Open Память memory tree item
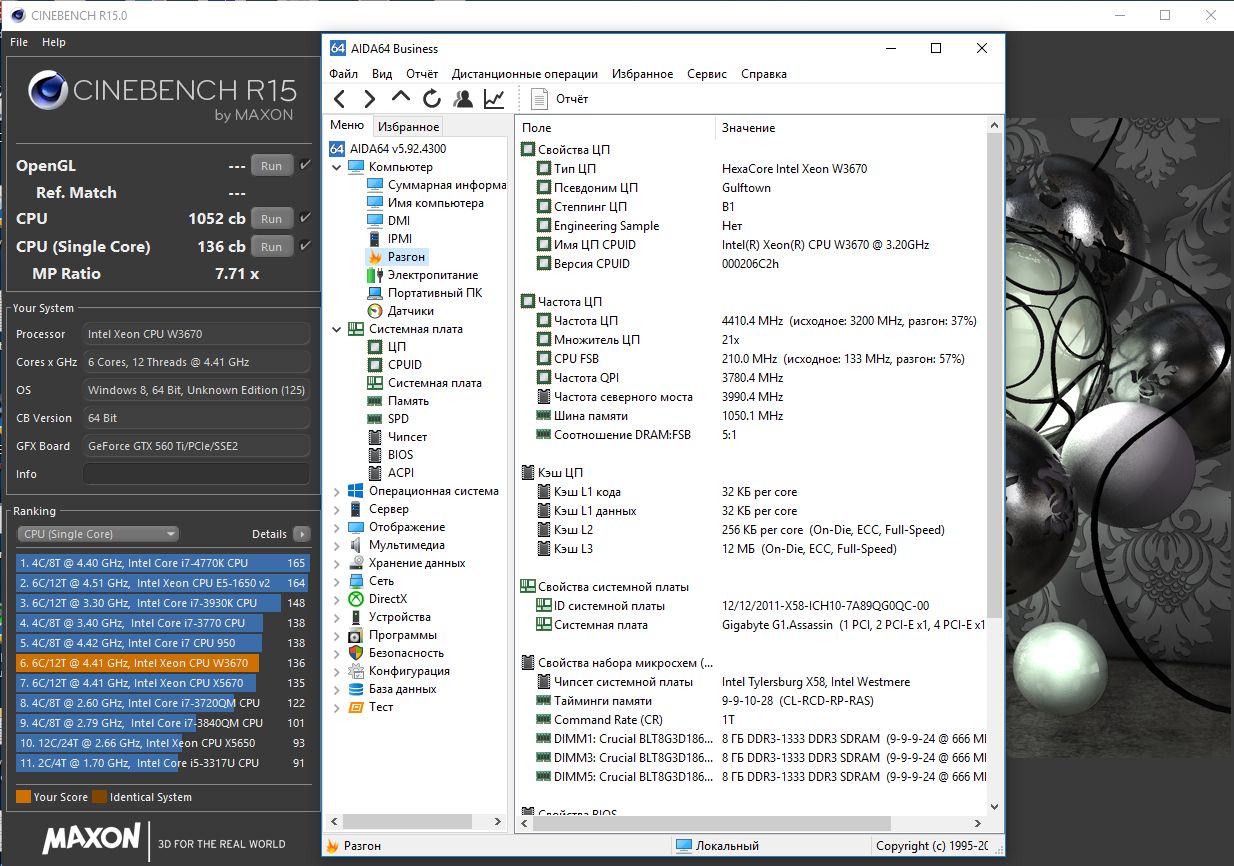 click(399, 401)
